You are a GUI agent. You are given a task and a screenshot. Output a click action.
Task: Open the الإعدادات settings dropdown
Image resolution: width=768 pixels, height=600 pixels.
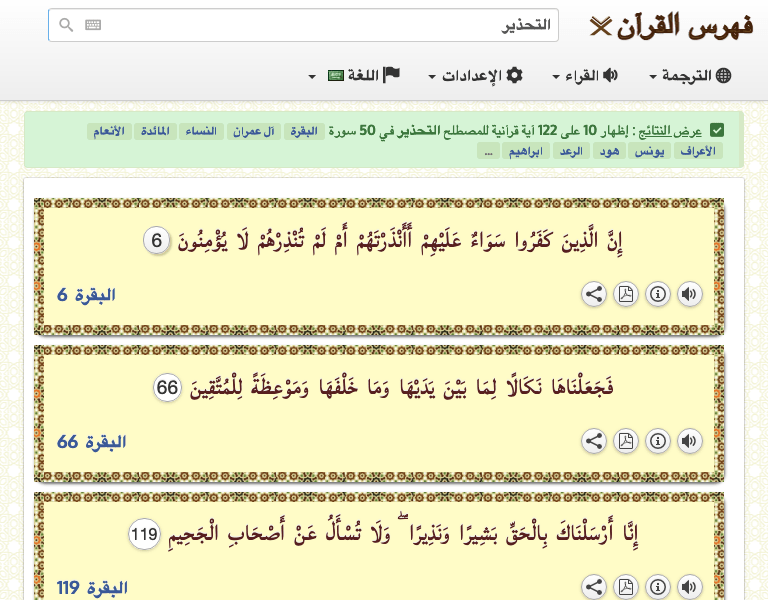tap(475, 76)
